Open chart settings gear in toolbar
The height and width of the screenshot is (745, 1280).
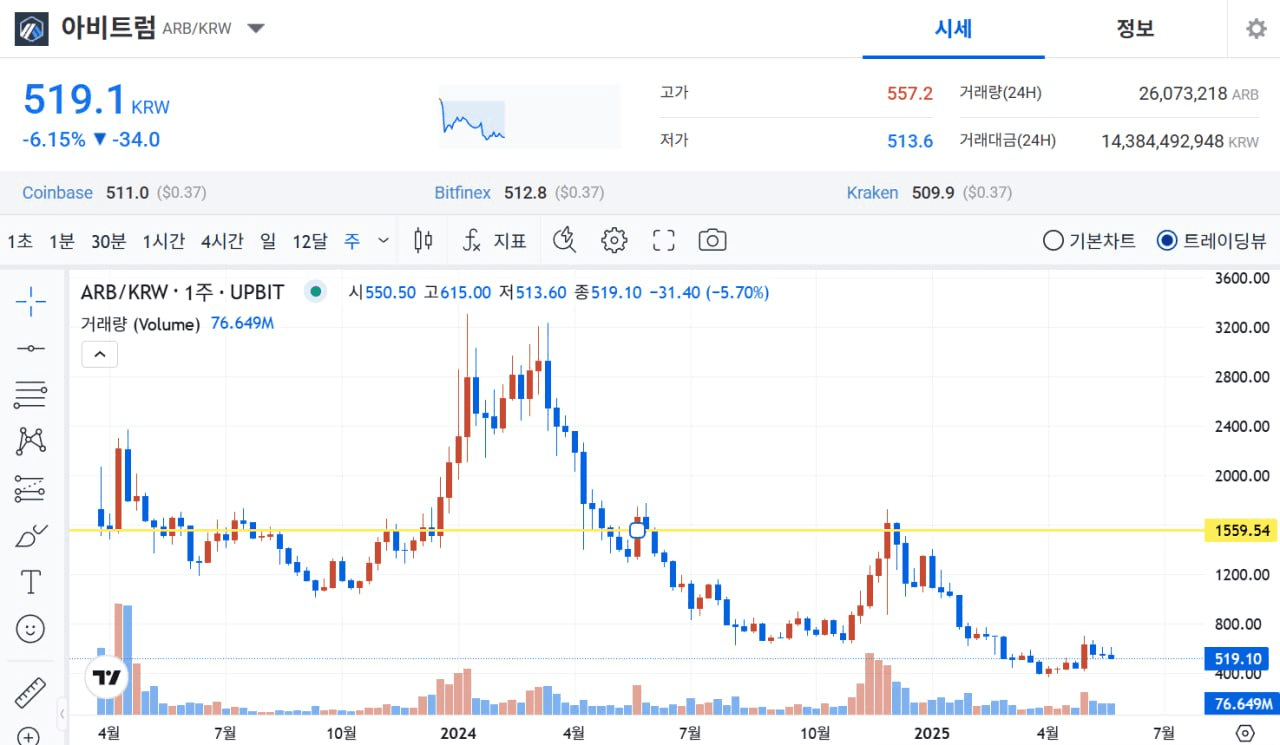pos(614,240)
